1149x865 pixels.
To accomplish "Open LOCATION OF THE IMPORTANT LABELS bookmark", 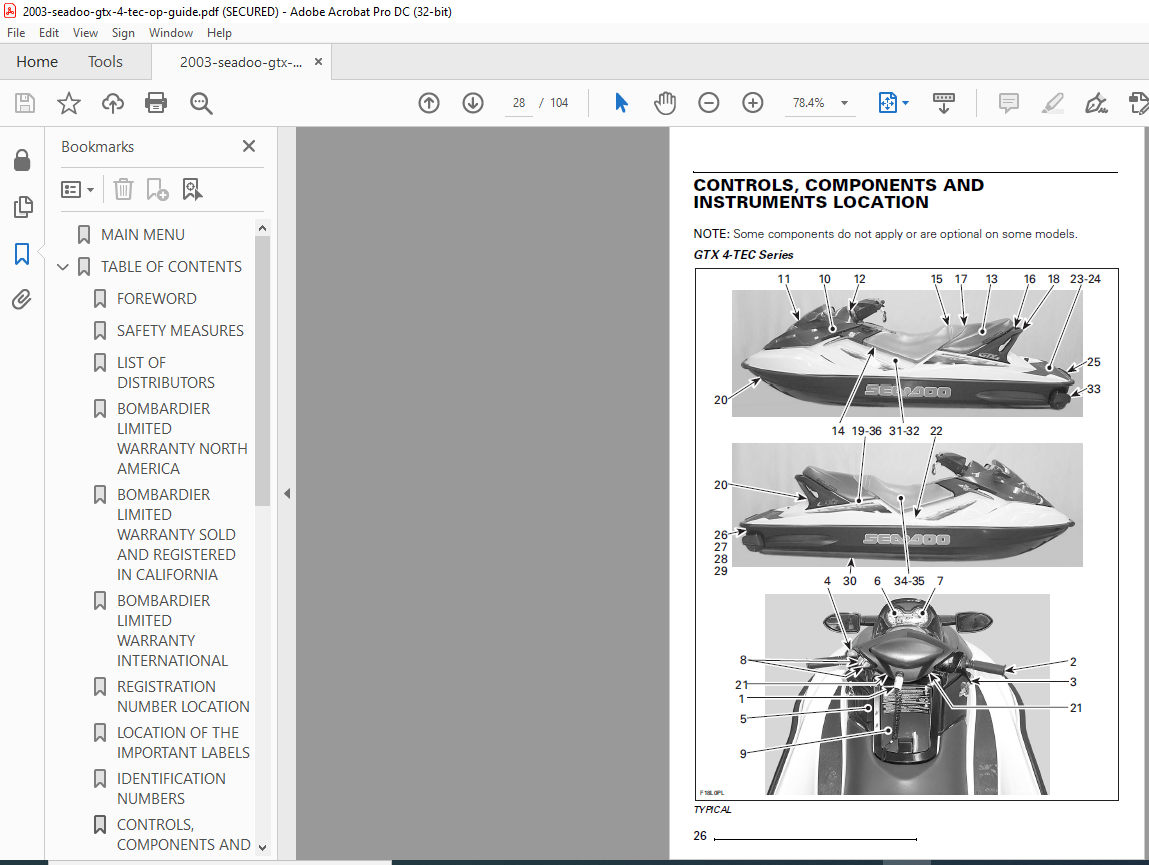I will click(x=183, y=743).
